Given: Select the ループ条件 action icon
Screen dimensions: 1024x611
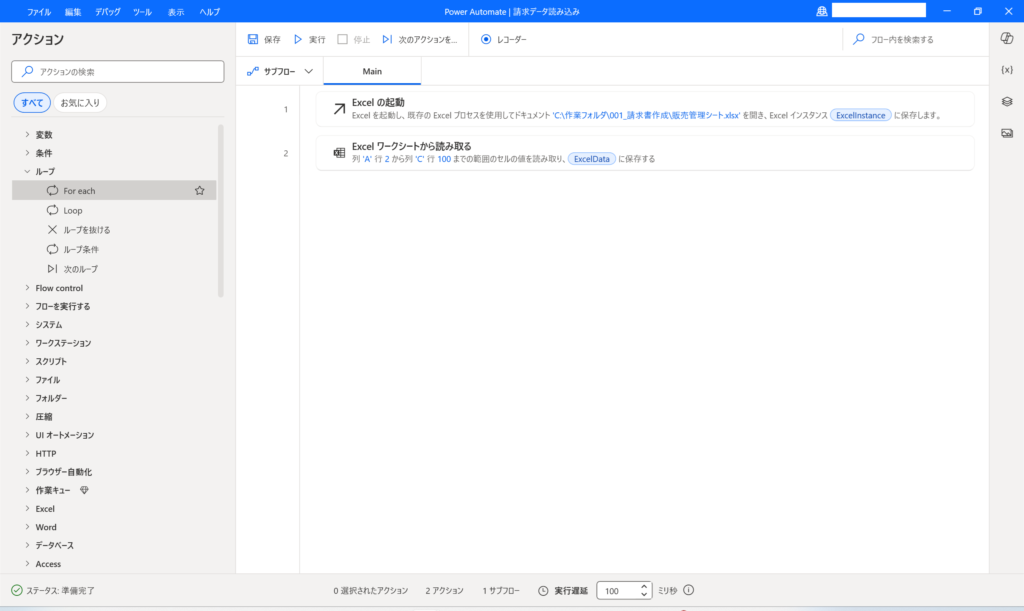Looking at the screenshot, I should (52, 249).
